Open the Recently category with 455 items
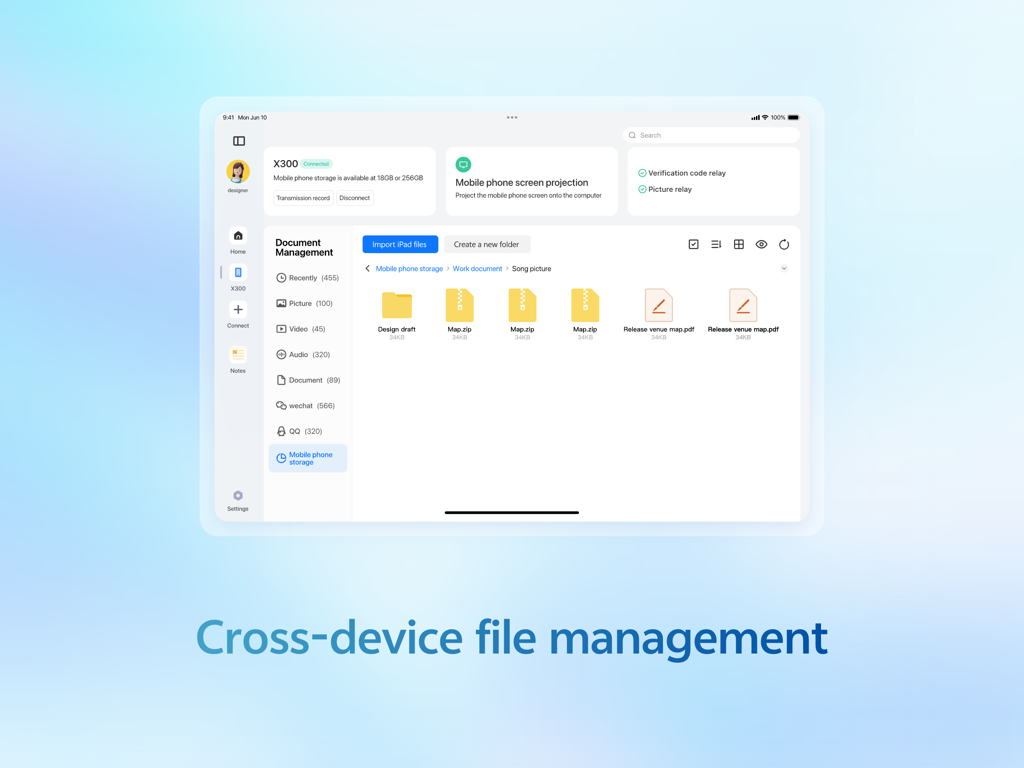Image resolution: width=1024 pixels, height=768 pixels. pyautogui.click(x=307, y=277)
